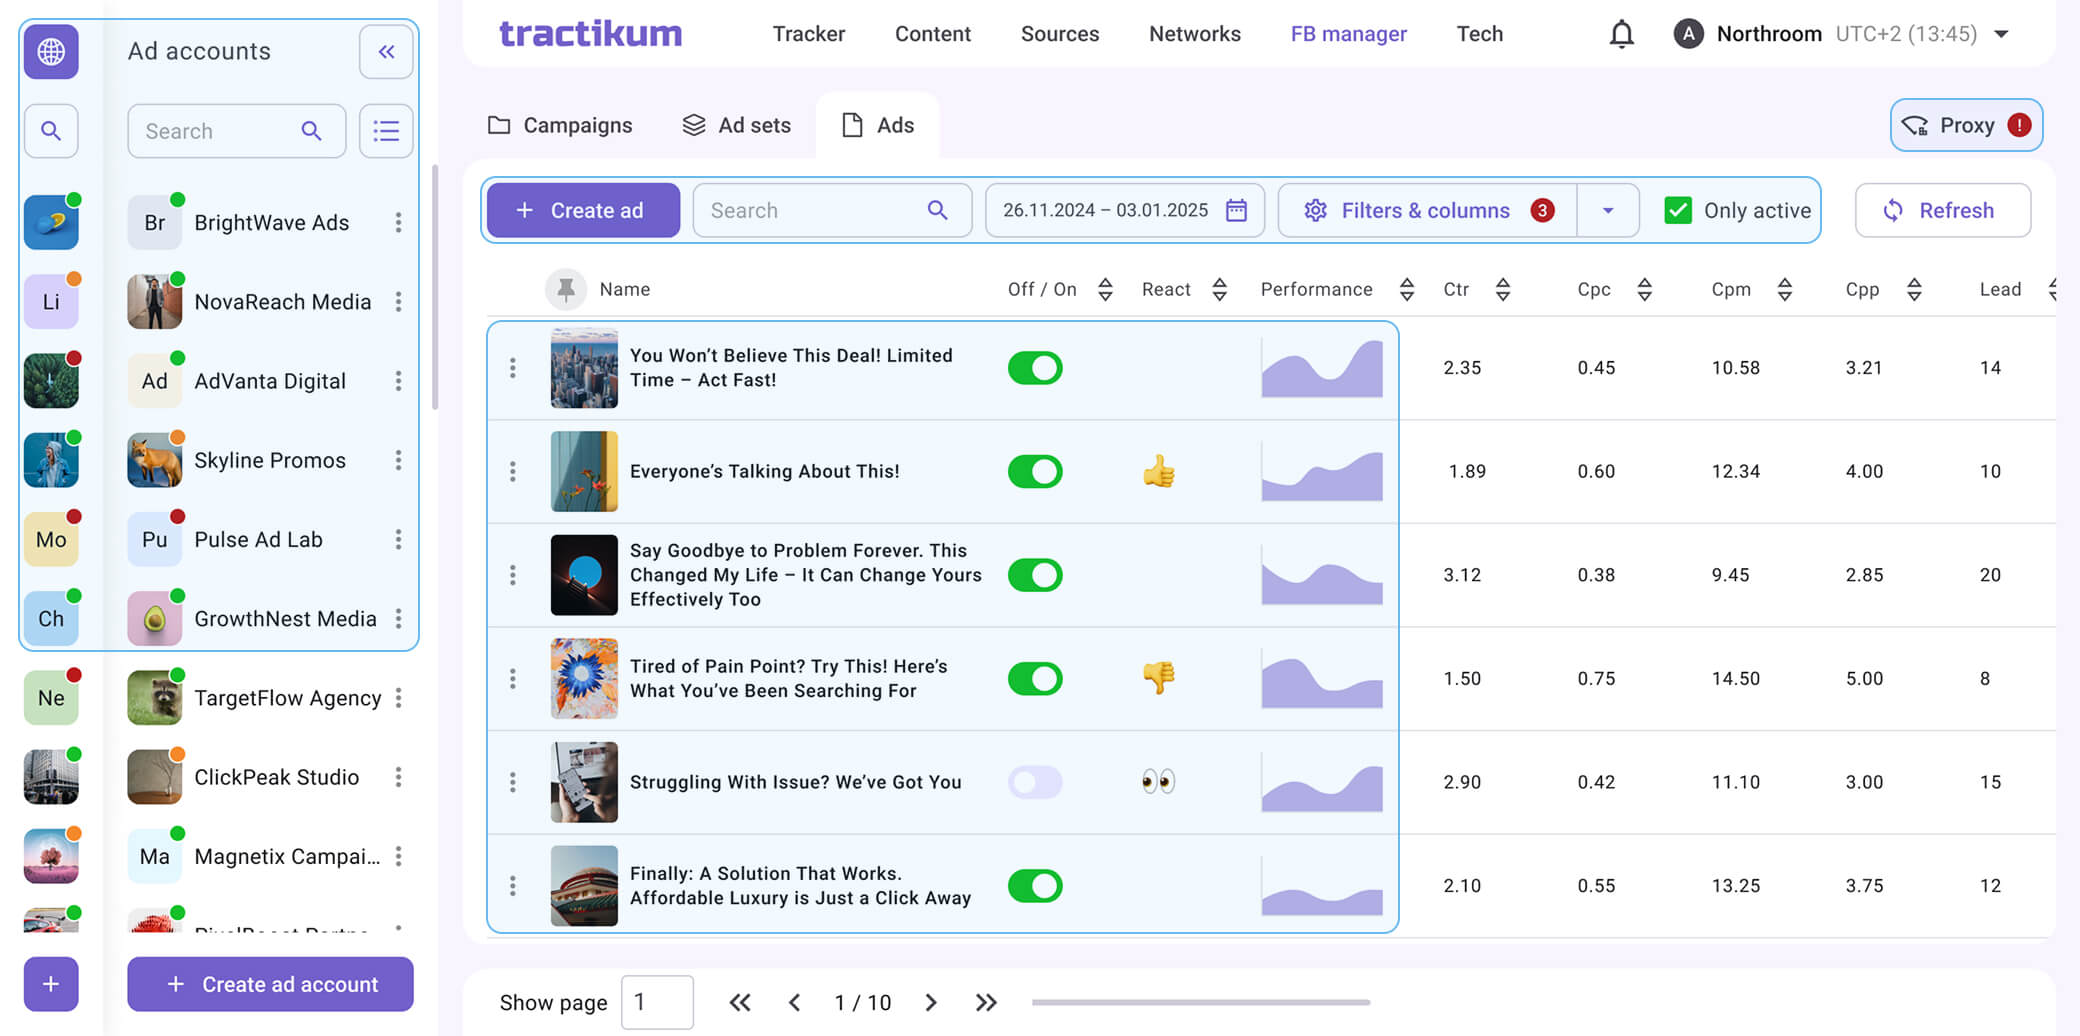Uncheck the Only active checkbox

(1678, 210)
